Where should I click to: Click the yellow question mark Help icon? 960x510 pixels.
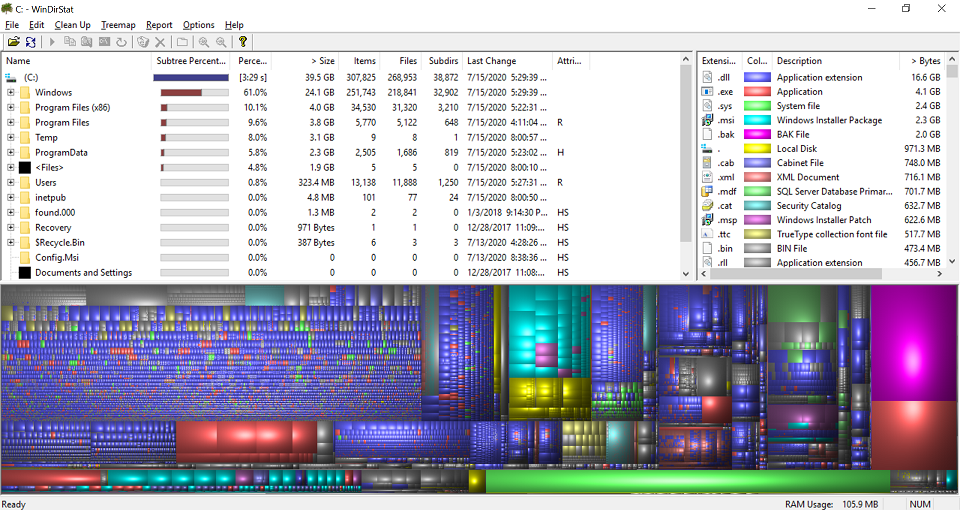242,42
